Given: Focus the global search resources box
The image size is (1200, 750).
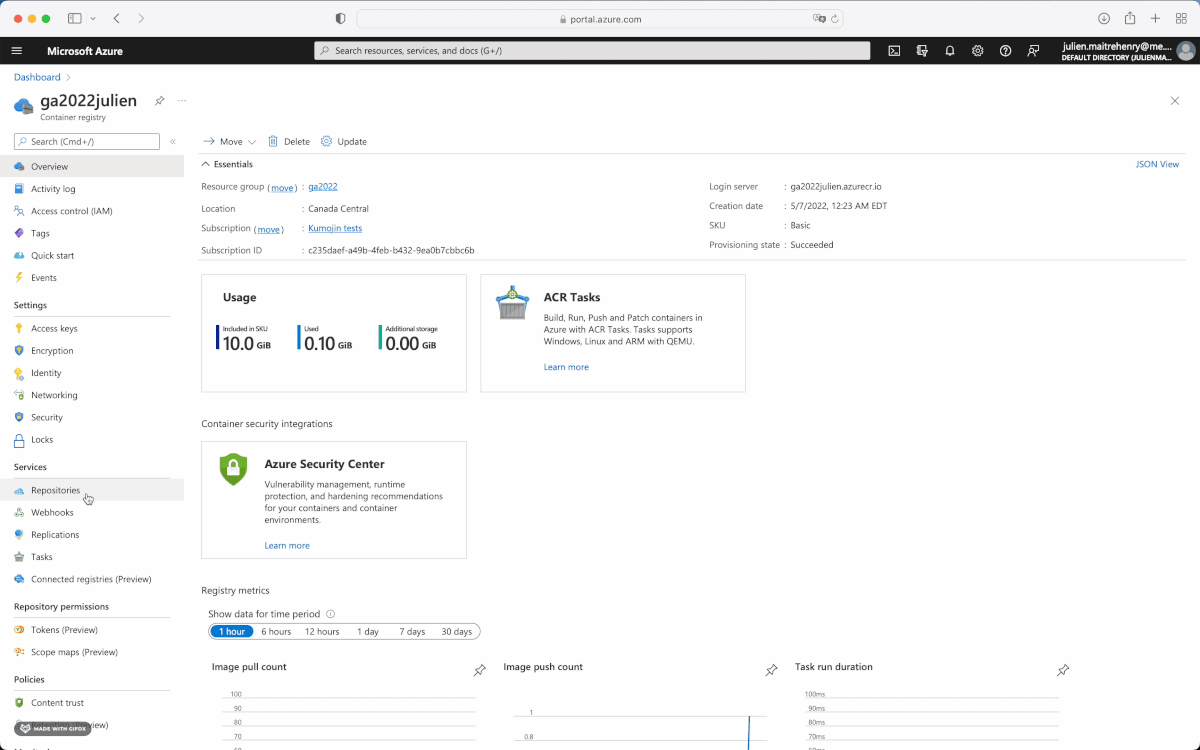Looking at the screenshot, I should pyautogui.click(x=592, y=51).
